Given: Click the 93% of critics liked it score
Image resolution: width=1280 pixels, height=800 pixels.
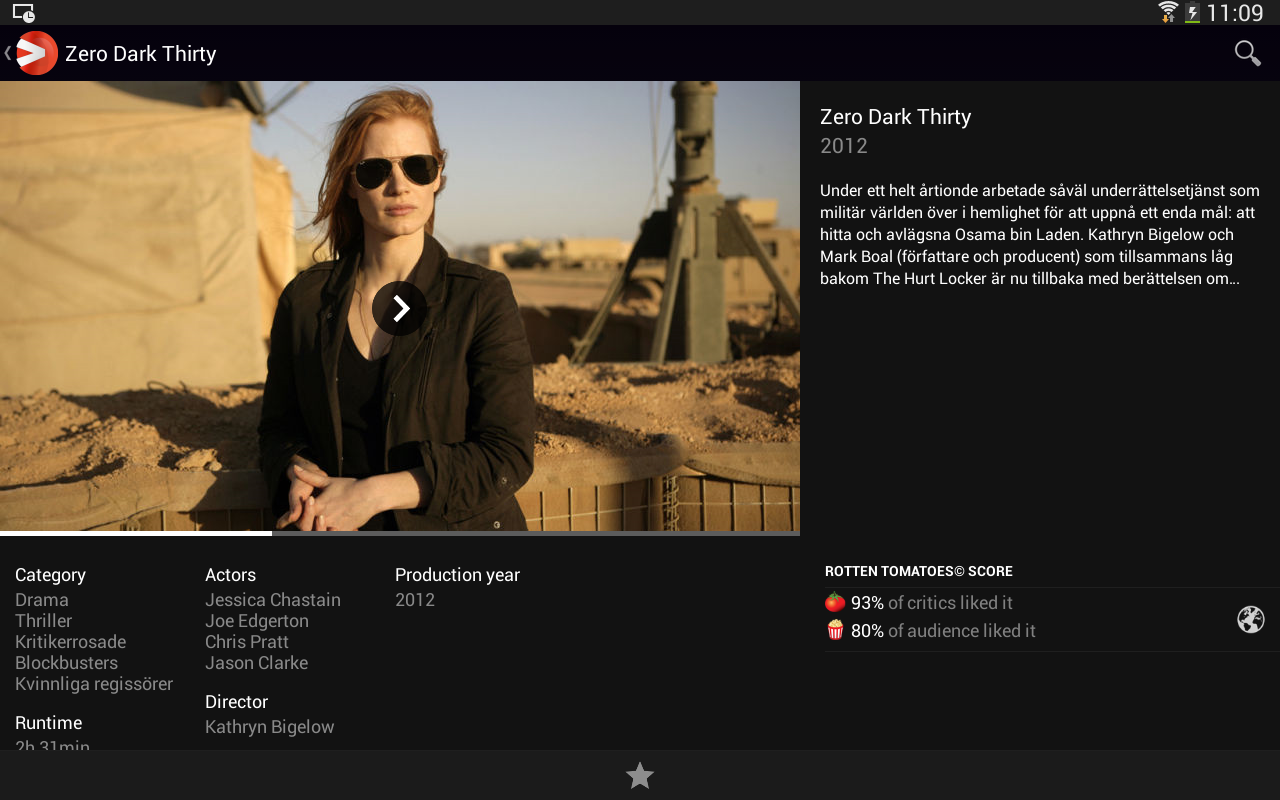Looking at the screenshot, I should (x=932, y=603).
